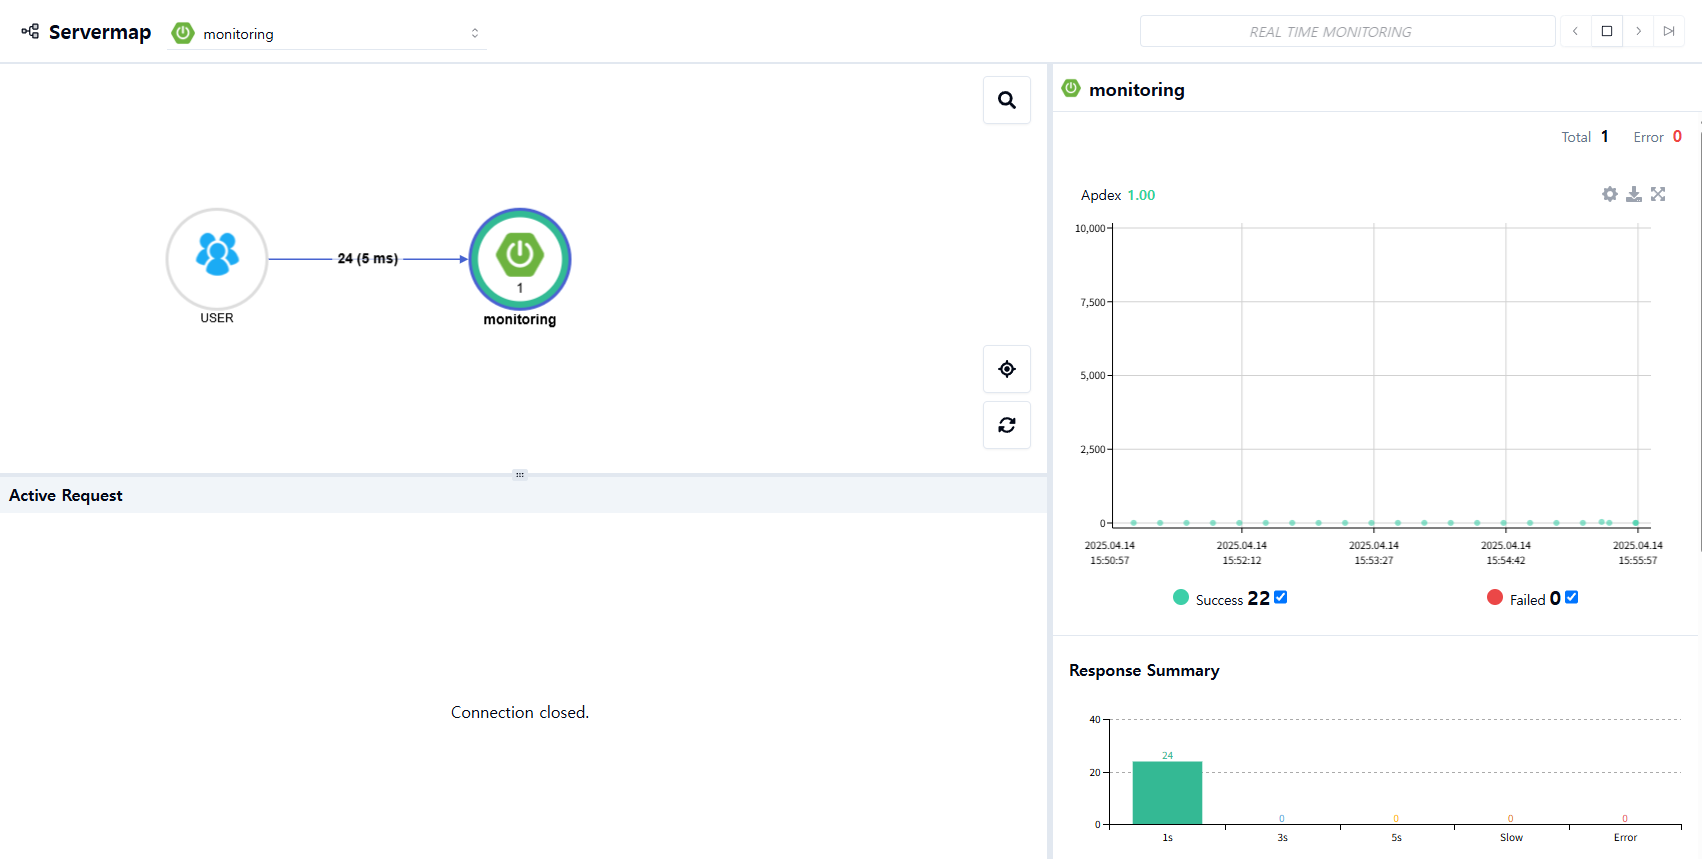Toggle the Success checkbox

pyautogui.click(x=1280, y=597)
